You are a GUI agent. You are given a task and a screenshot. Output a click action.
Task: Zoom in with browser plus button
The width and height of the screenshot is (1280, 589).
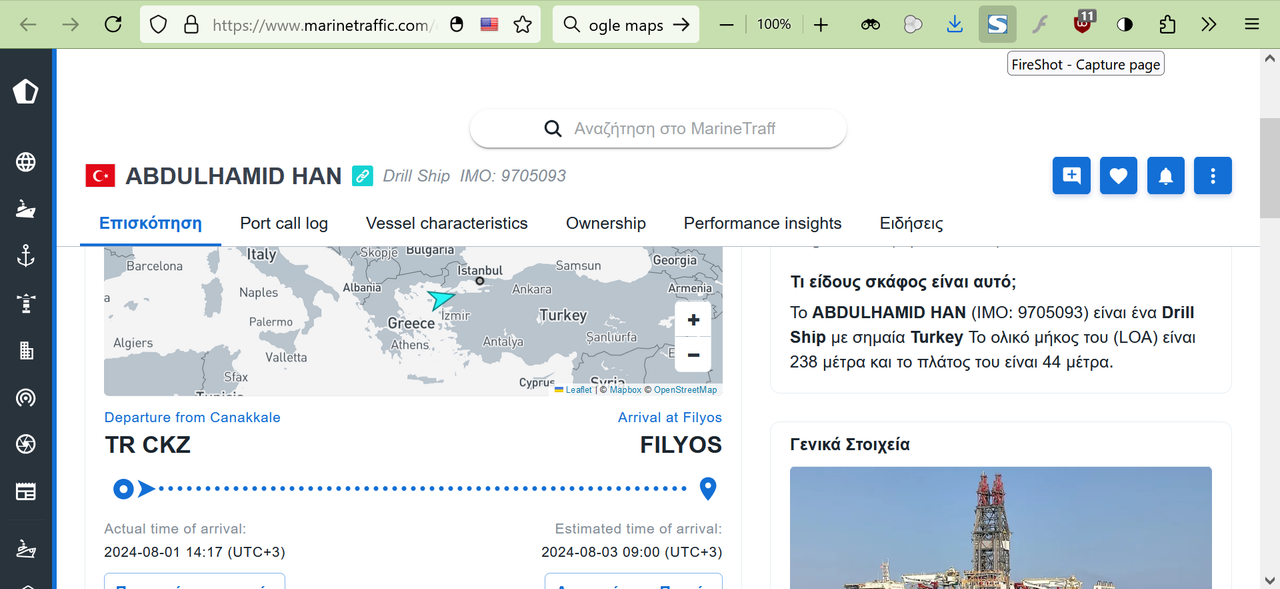tap(821, 24)
